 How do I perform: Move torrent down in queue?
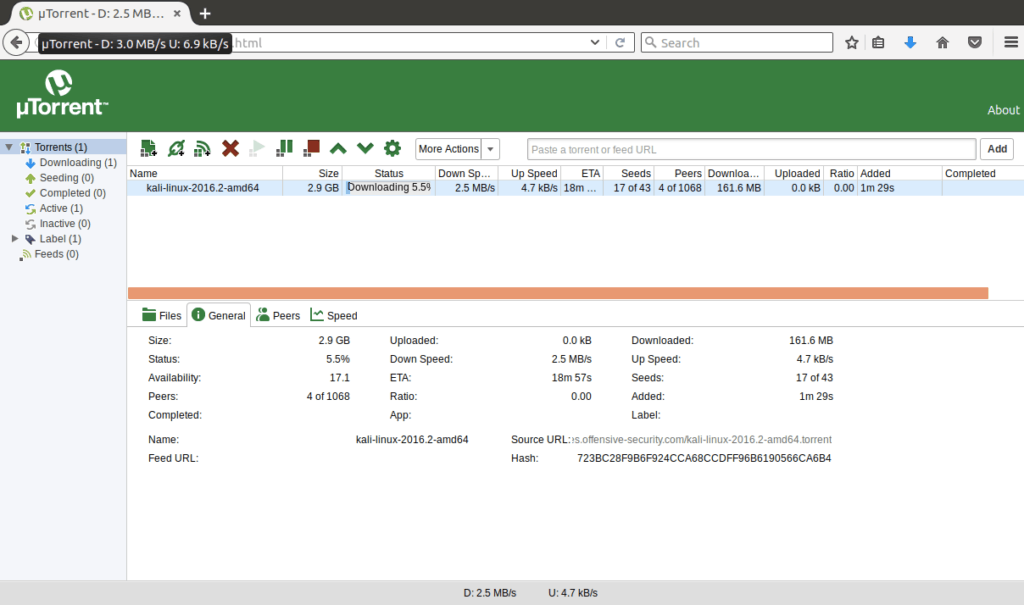tap(365, 148)
